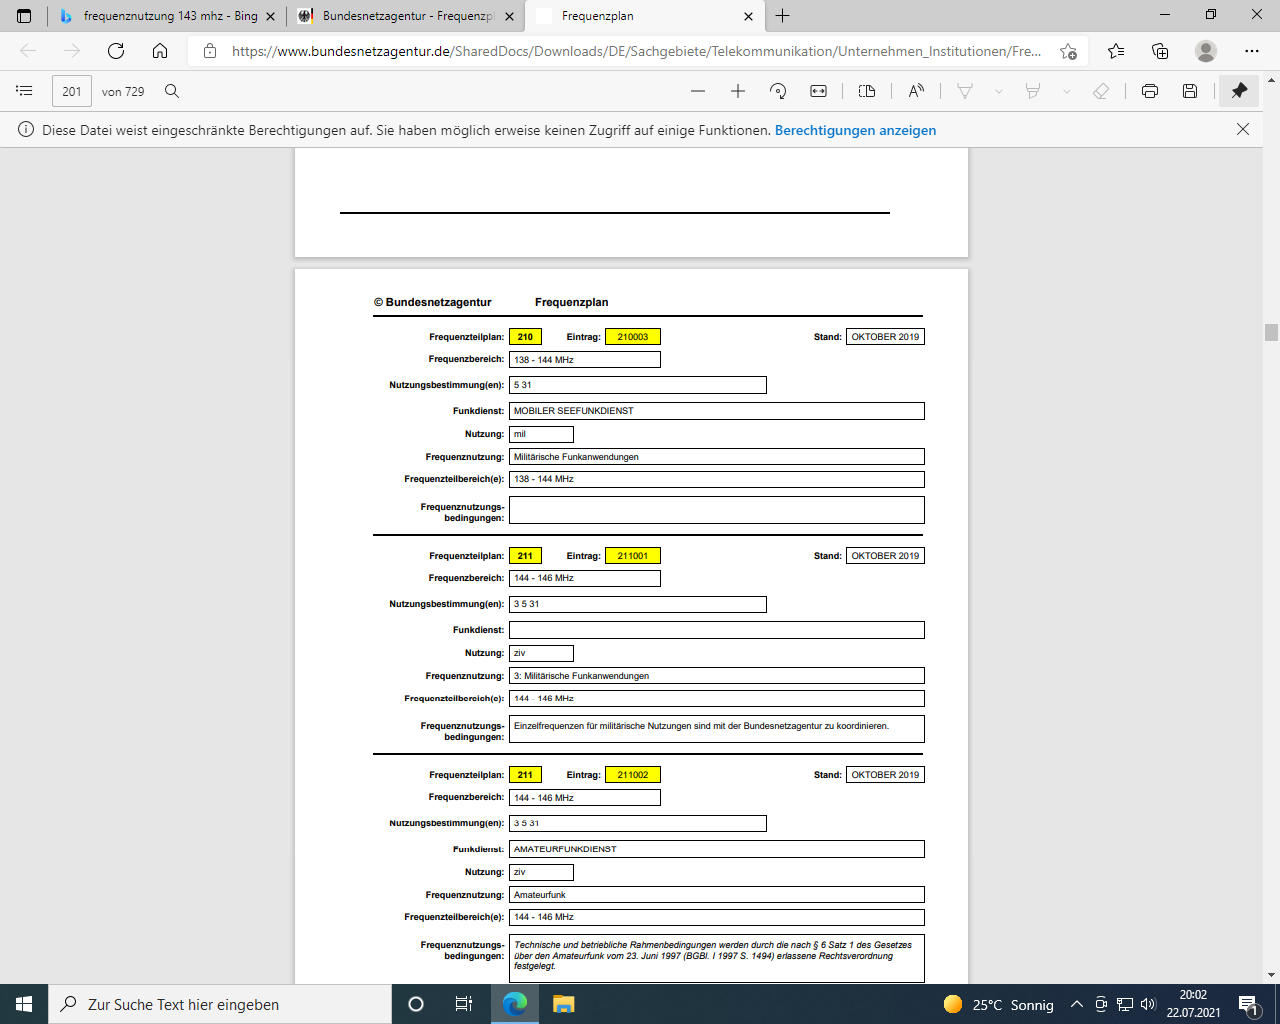
Task: Switch to the Bundesnetzagentur Frequenzplan tab
Action: pos(405,16)
